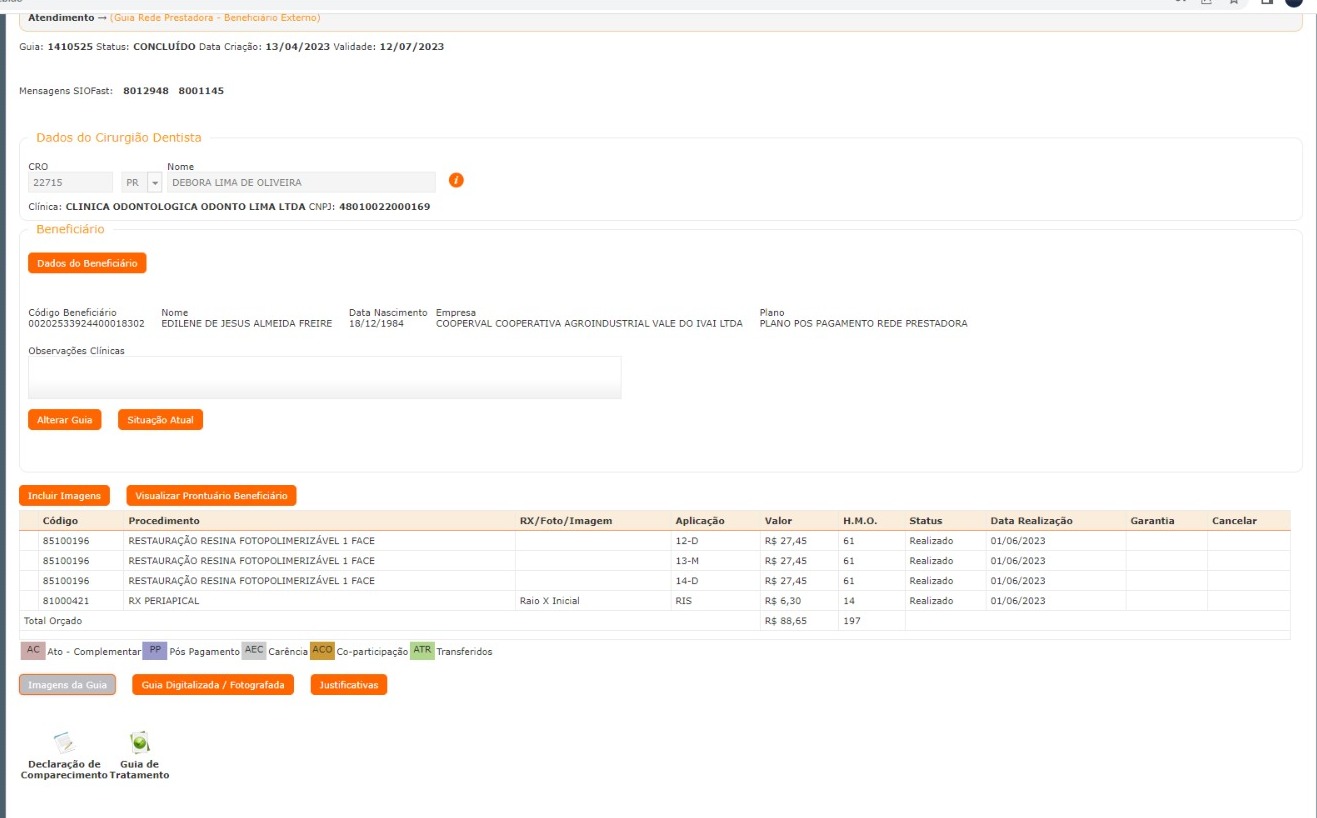Click the AEC Carência legend badge

255,651
